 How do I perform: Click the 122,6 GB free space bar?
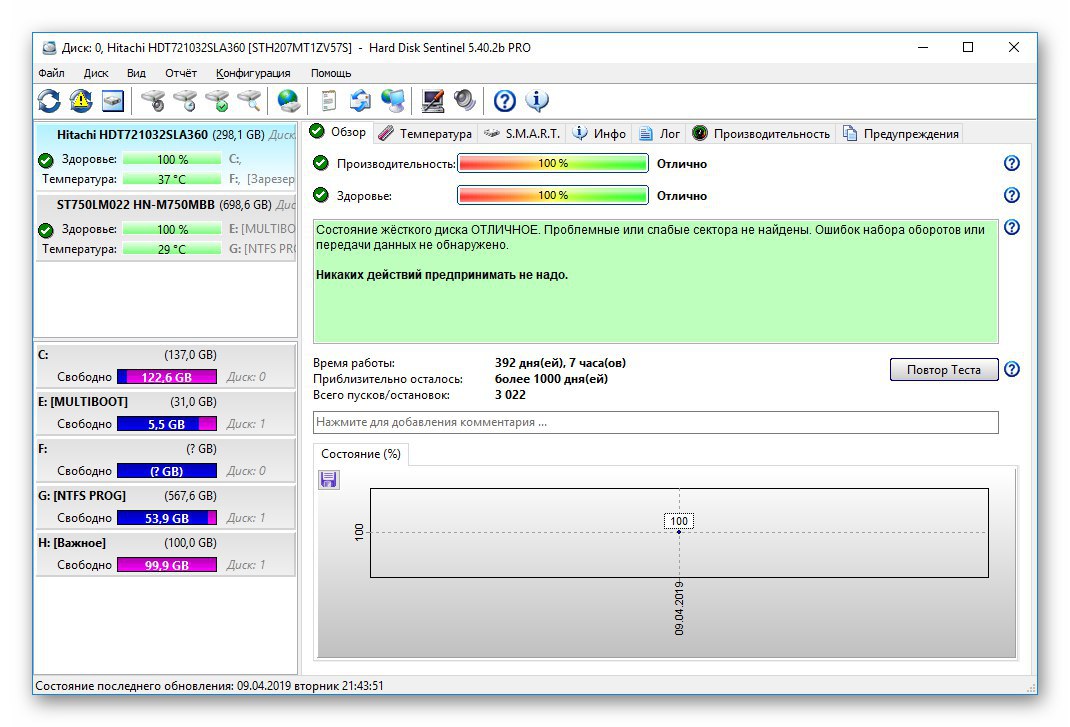167,377
